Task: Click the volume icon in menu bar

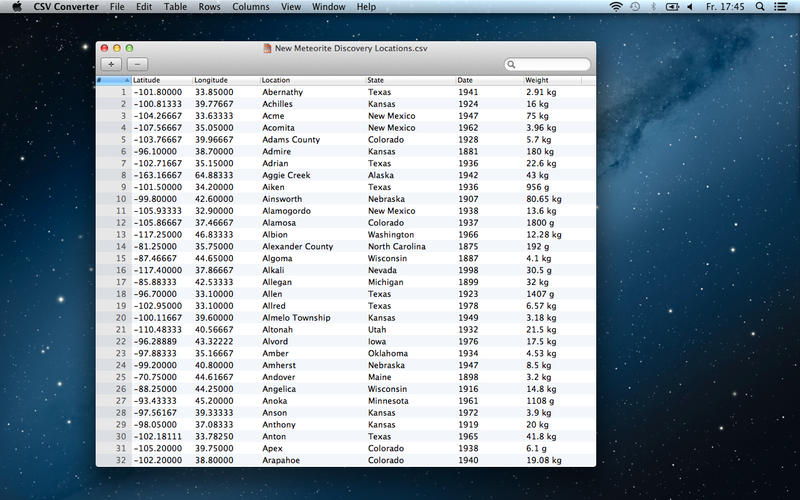Action: tap(691, 7)
